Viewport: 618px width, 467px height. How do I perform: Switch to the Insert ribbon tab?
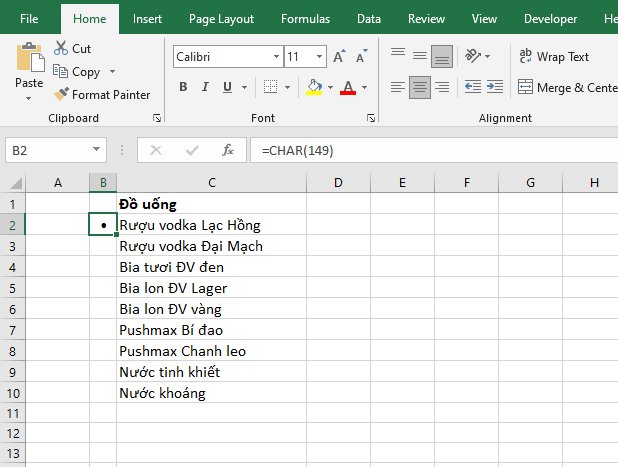[148, 18]
